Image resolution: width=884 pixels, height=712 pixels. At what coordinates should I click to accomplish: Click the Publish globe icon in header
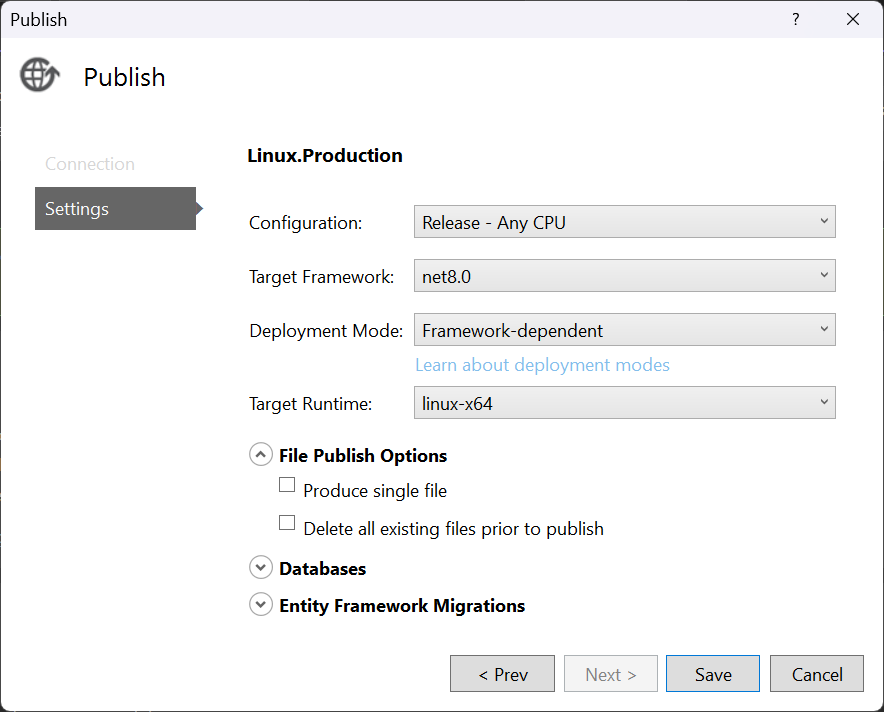[40, 76]
